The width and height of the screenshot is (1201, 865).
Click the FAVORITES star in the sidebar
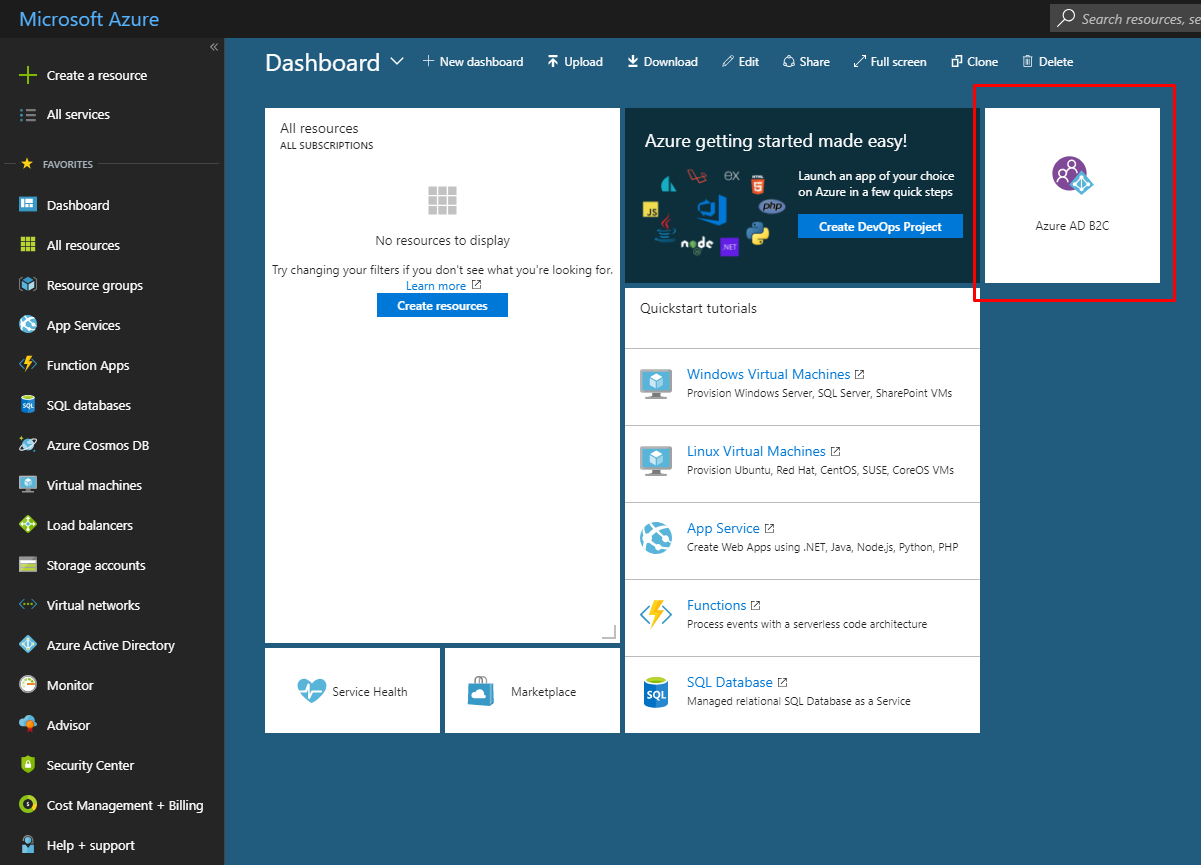[x=27, y=164]
